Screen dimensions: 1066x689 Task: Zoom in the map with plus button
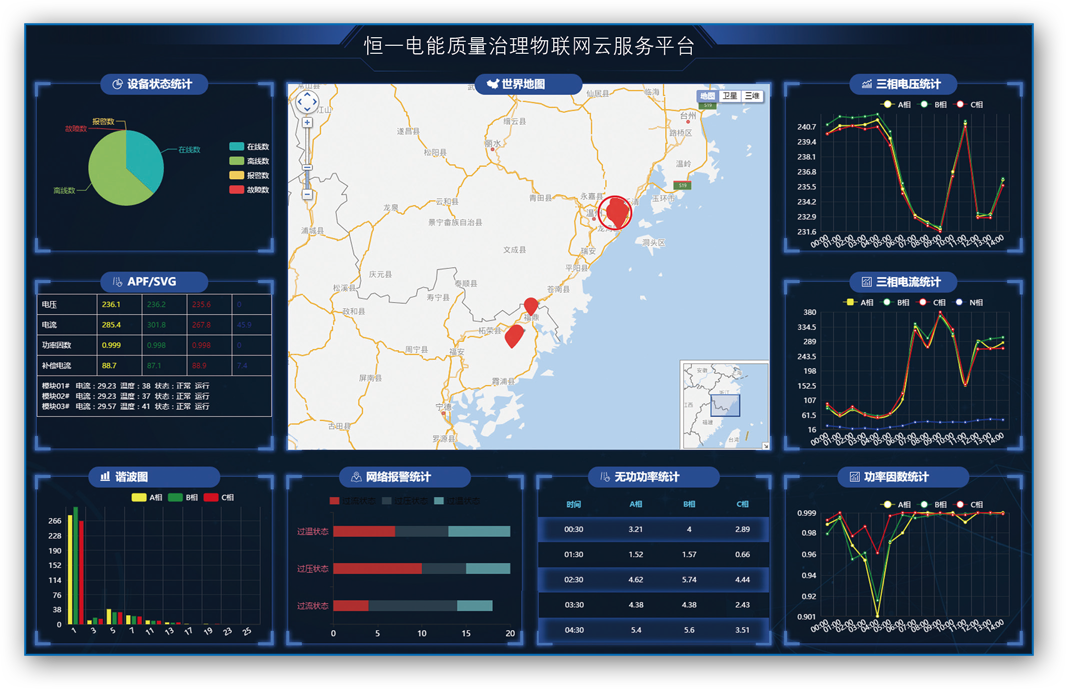(x=307, y=123)
